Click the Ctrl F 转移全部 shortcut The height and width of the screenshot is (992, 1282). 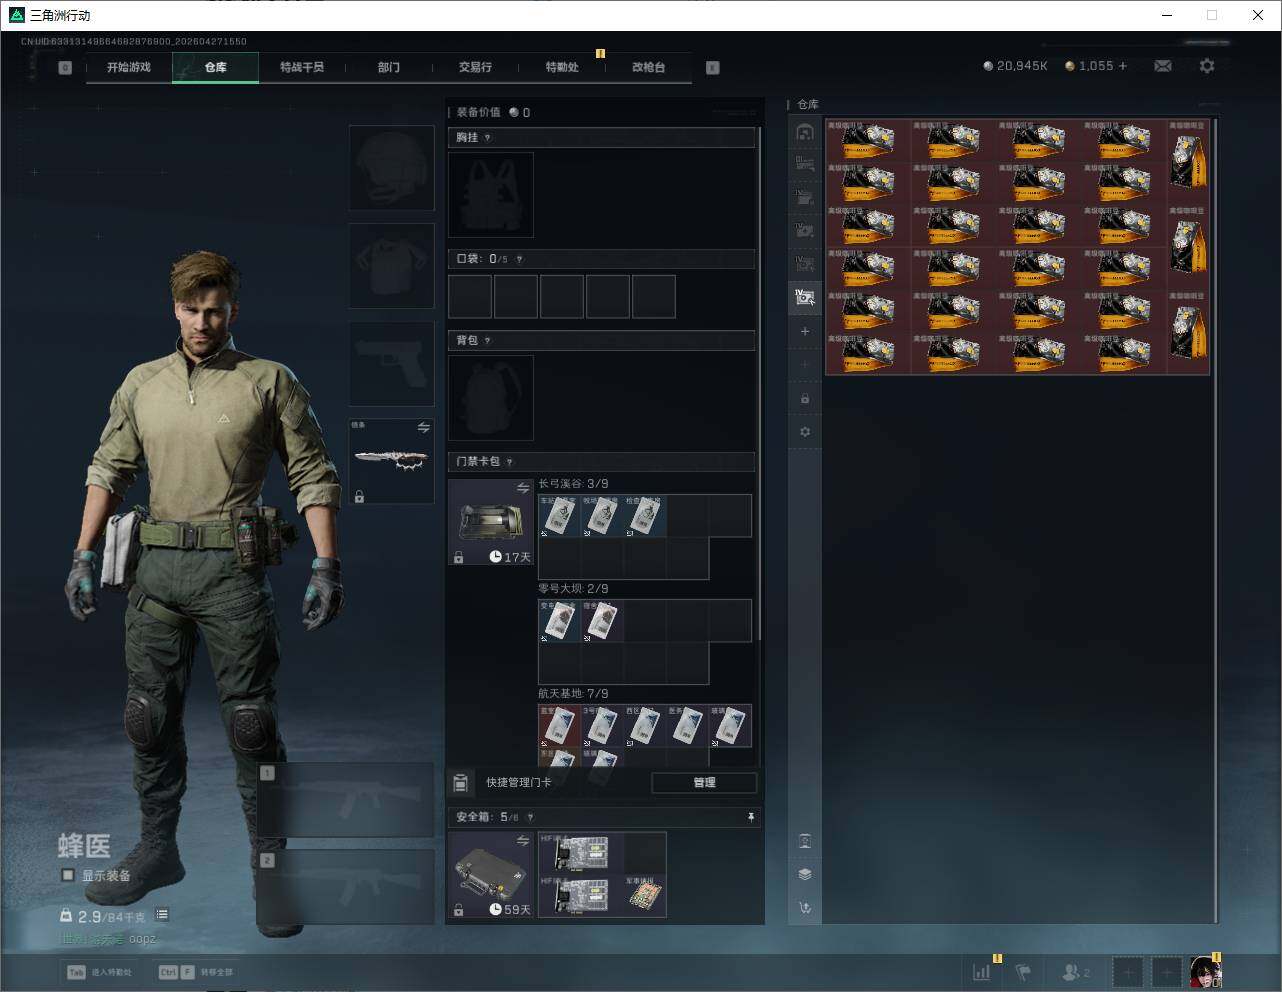196,972
